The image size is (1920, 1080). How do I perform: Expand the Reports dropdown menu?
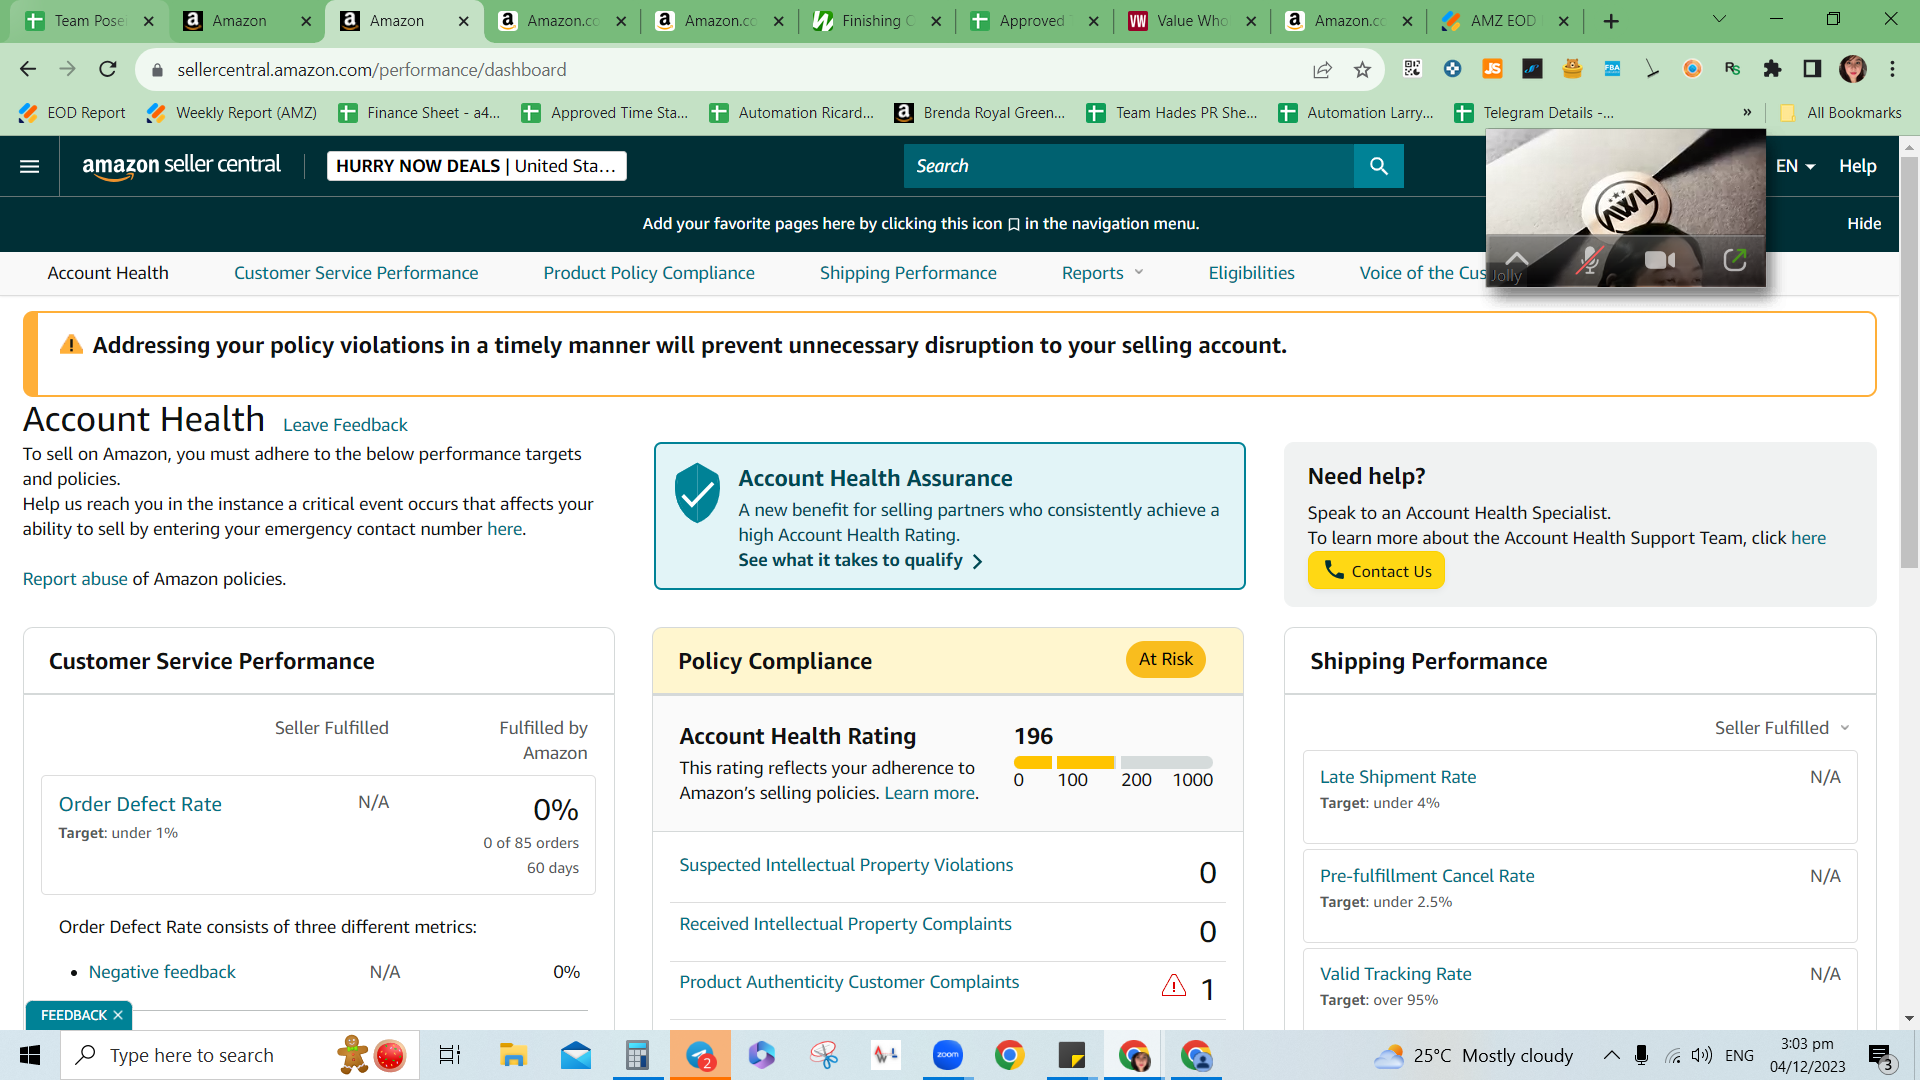pos(1102,273)
